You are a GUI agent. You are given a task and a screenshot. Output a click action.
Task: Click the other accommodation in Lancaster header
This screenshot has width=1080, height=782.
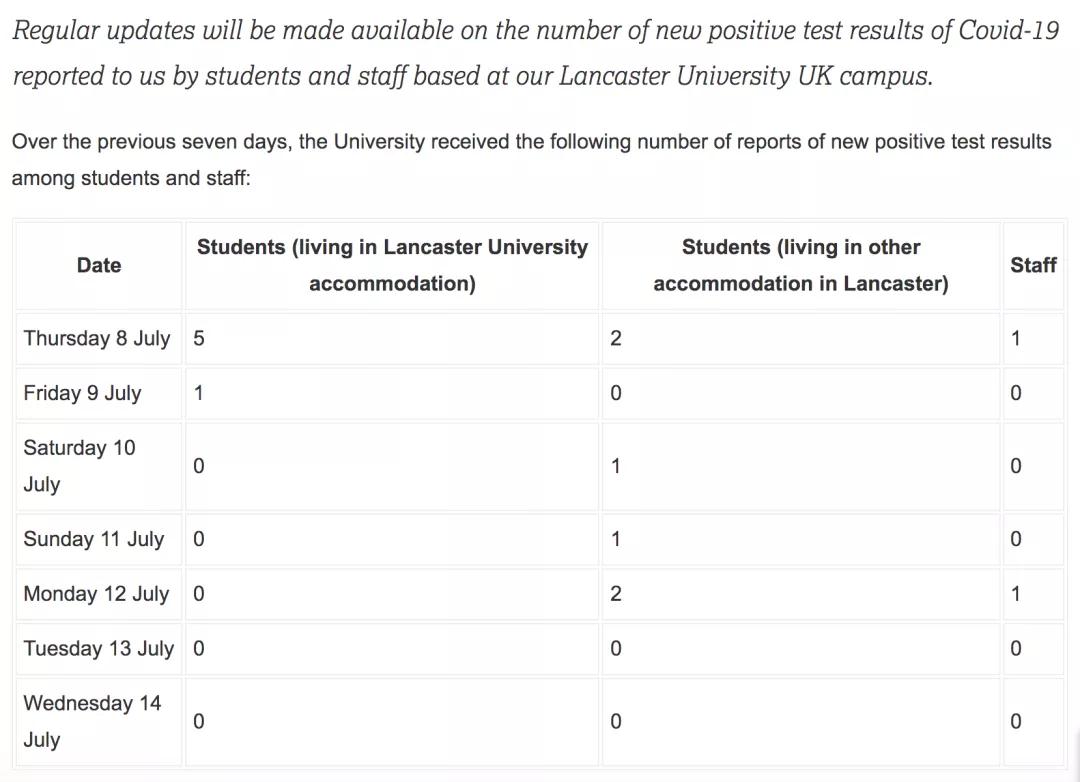click(800, 265)
